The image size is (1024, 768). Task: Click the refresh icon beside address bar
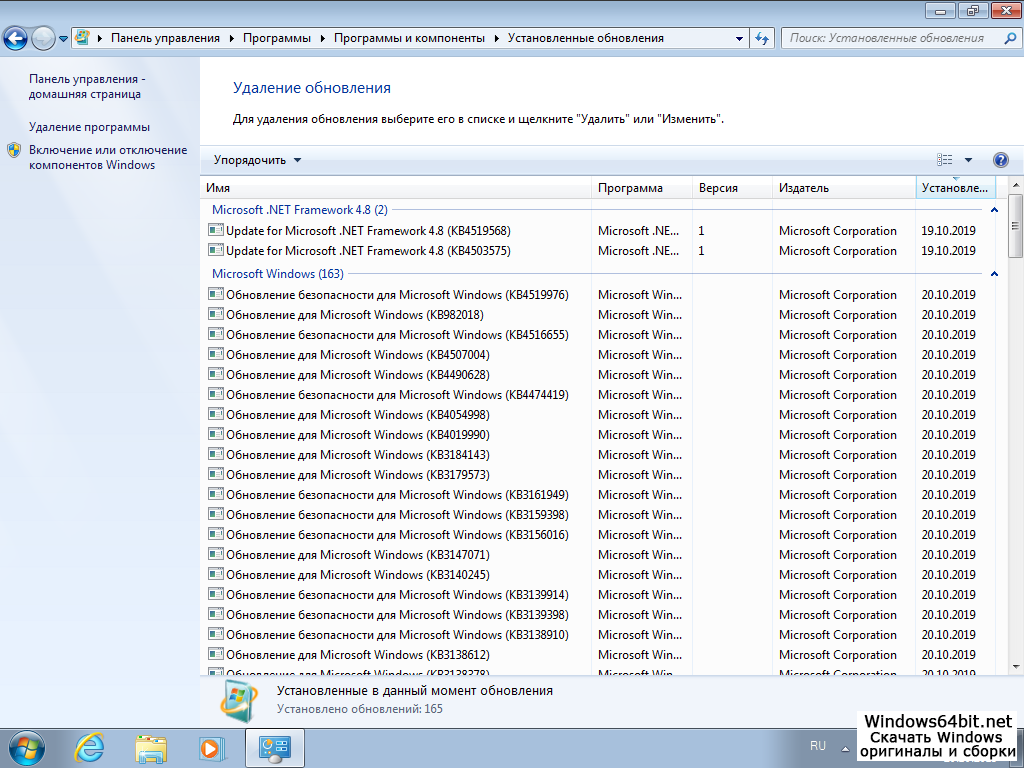pyautogui.click(x=762, y=38)
